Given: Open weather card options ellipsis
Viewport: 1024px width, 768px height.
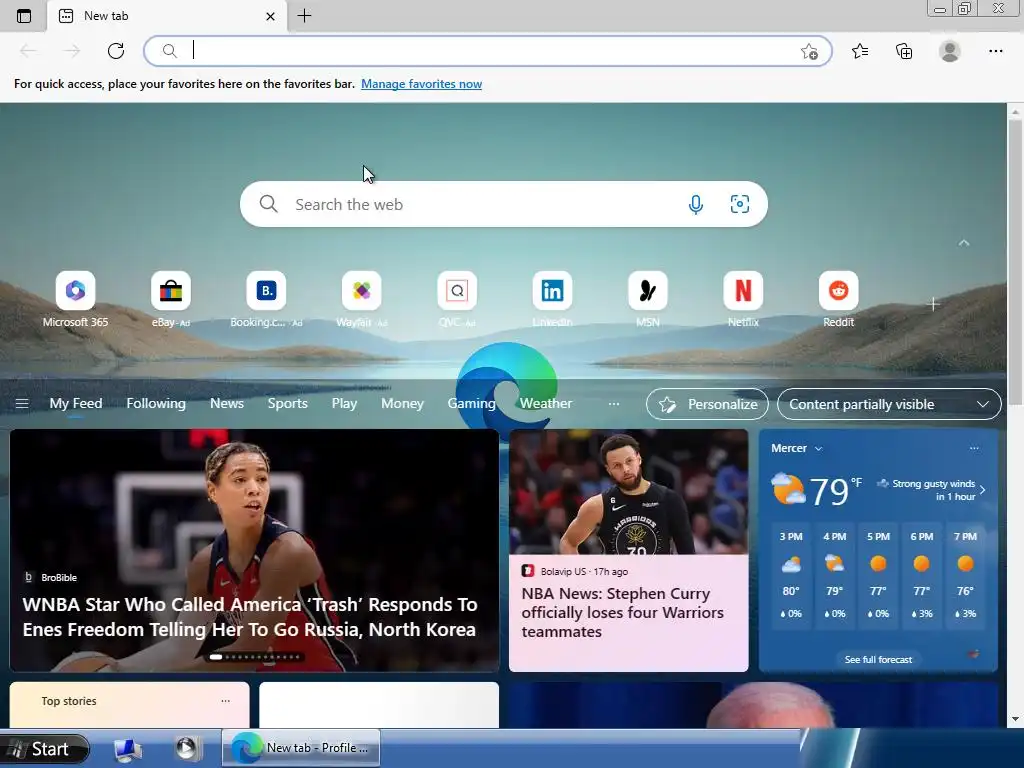Looking at the screenshot, I should [974, 448].
